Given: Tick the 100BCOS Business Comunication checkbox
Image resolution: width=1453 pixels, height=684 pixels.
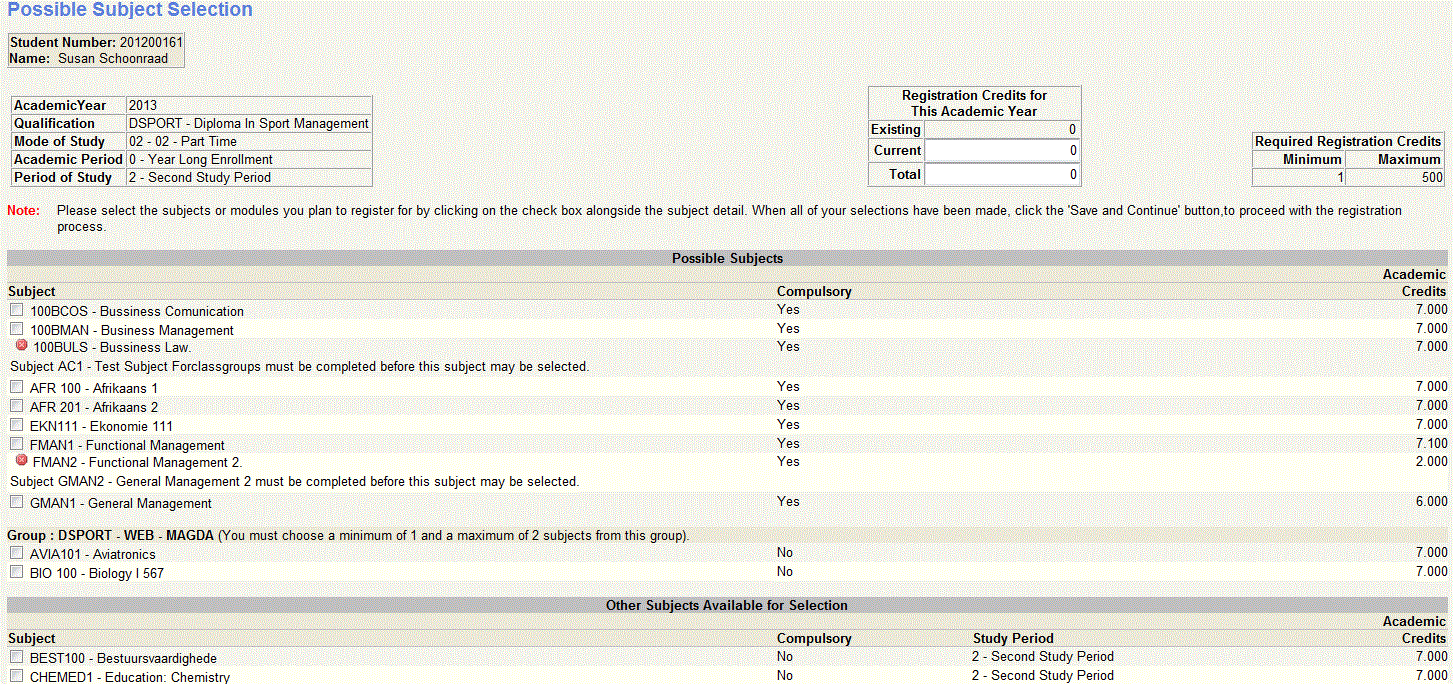Looking at the screenshot, I should click(x=16, y=310).
